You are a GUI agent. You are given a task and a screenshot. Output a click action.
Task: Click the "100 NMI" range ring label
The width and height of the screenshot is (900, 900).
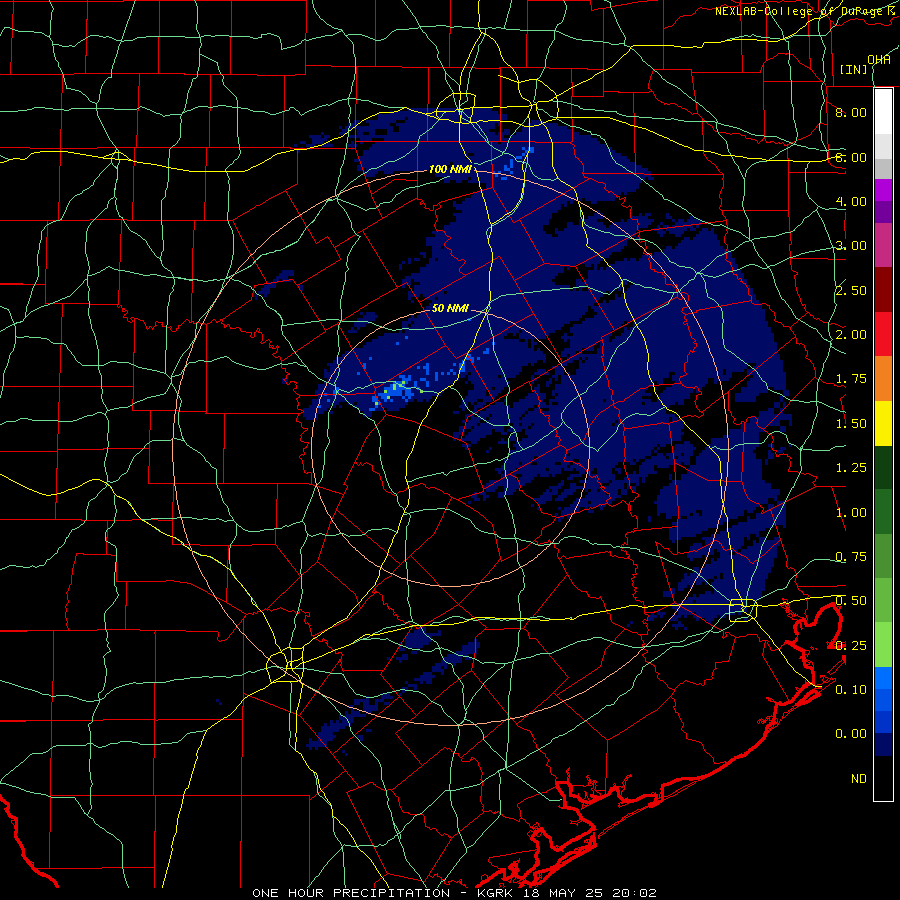(x=450, y=169)
